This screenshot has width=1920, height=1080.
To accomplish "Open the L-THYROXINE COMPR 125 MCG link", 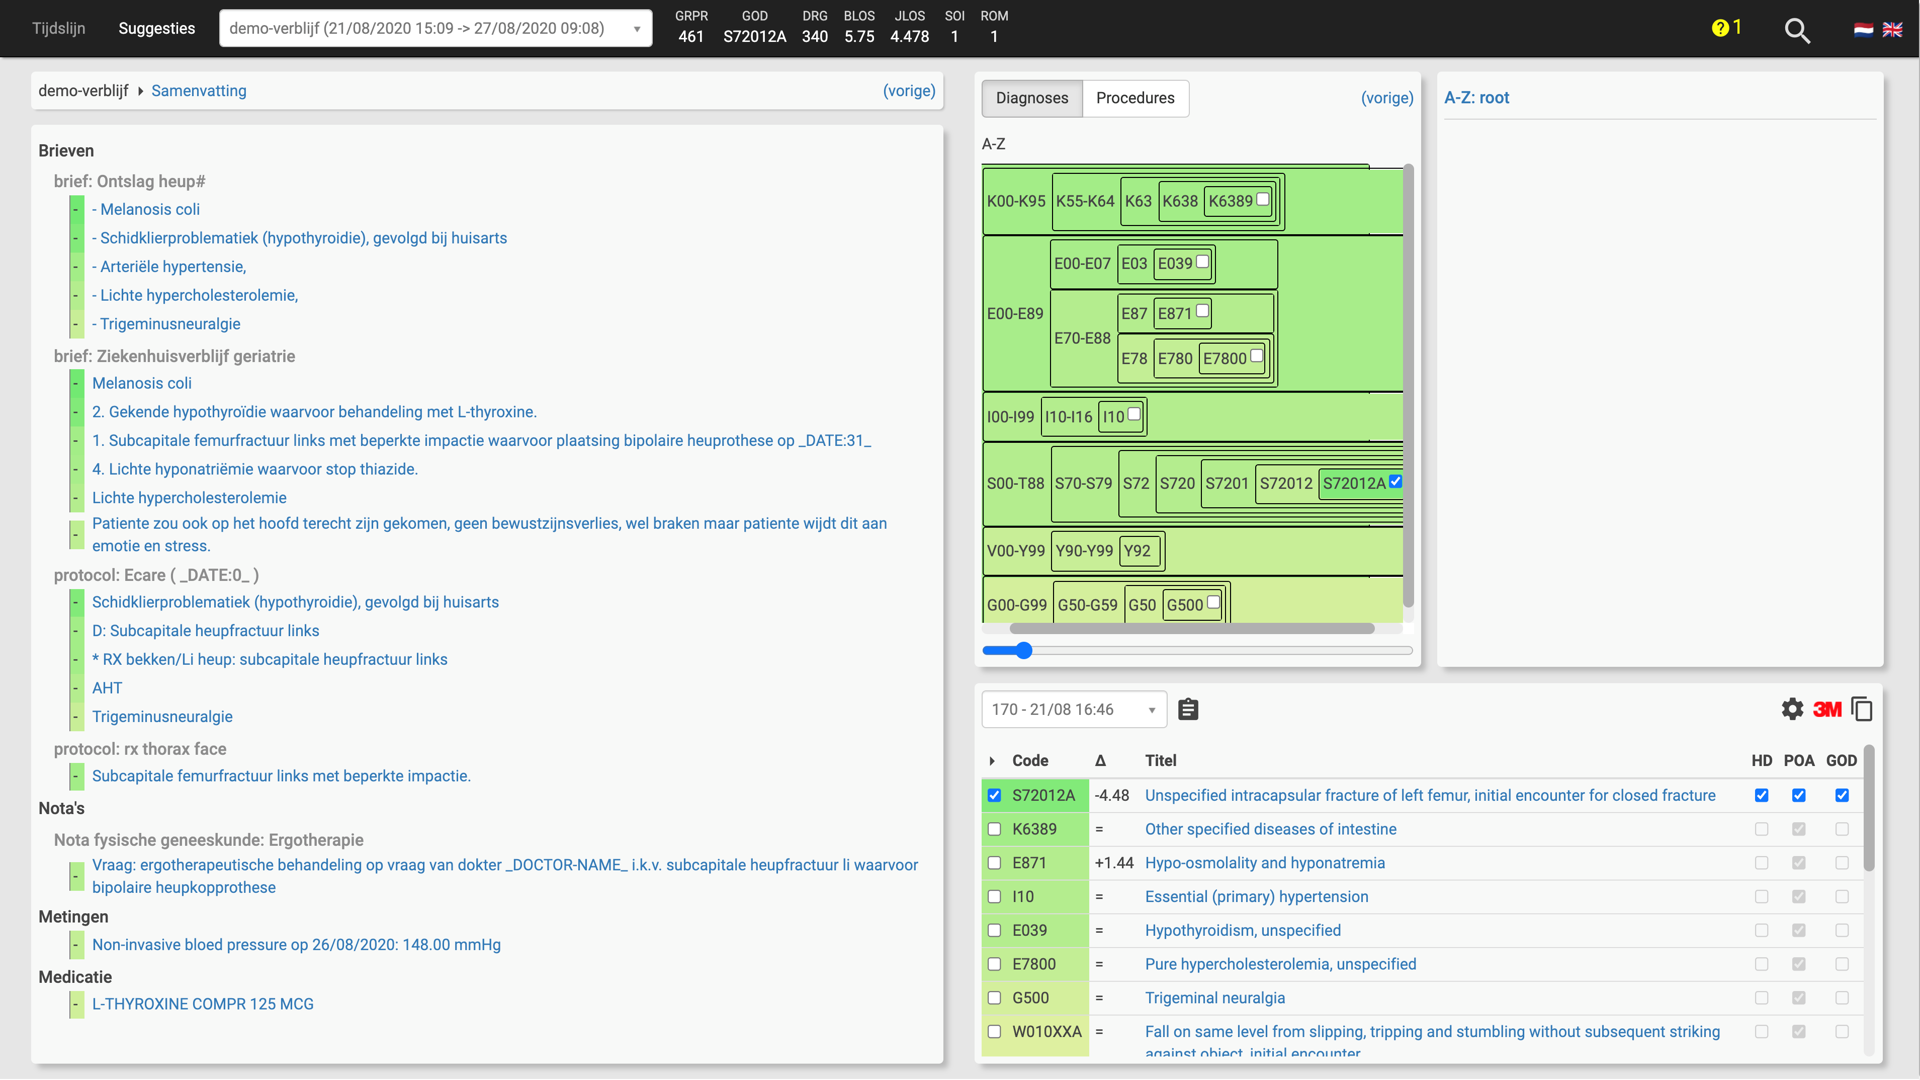I will click(203, 1004).
